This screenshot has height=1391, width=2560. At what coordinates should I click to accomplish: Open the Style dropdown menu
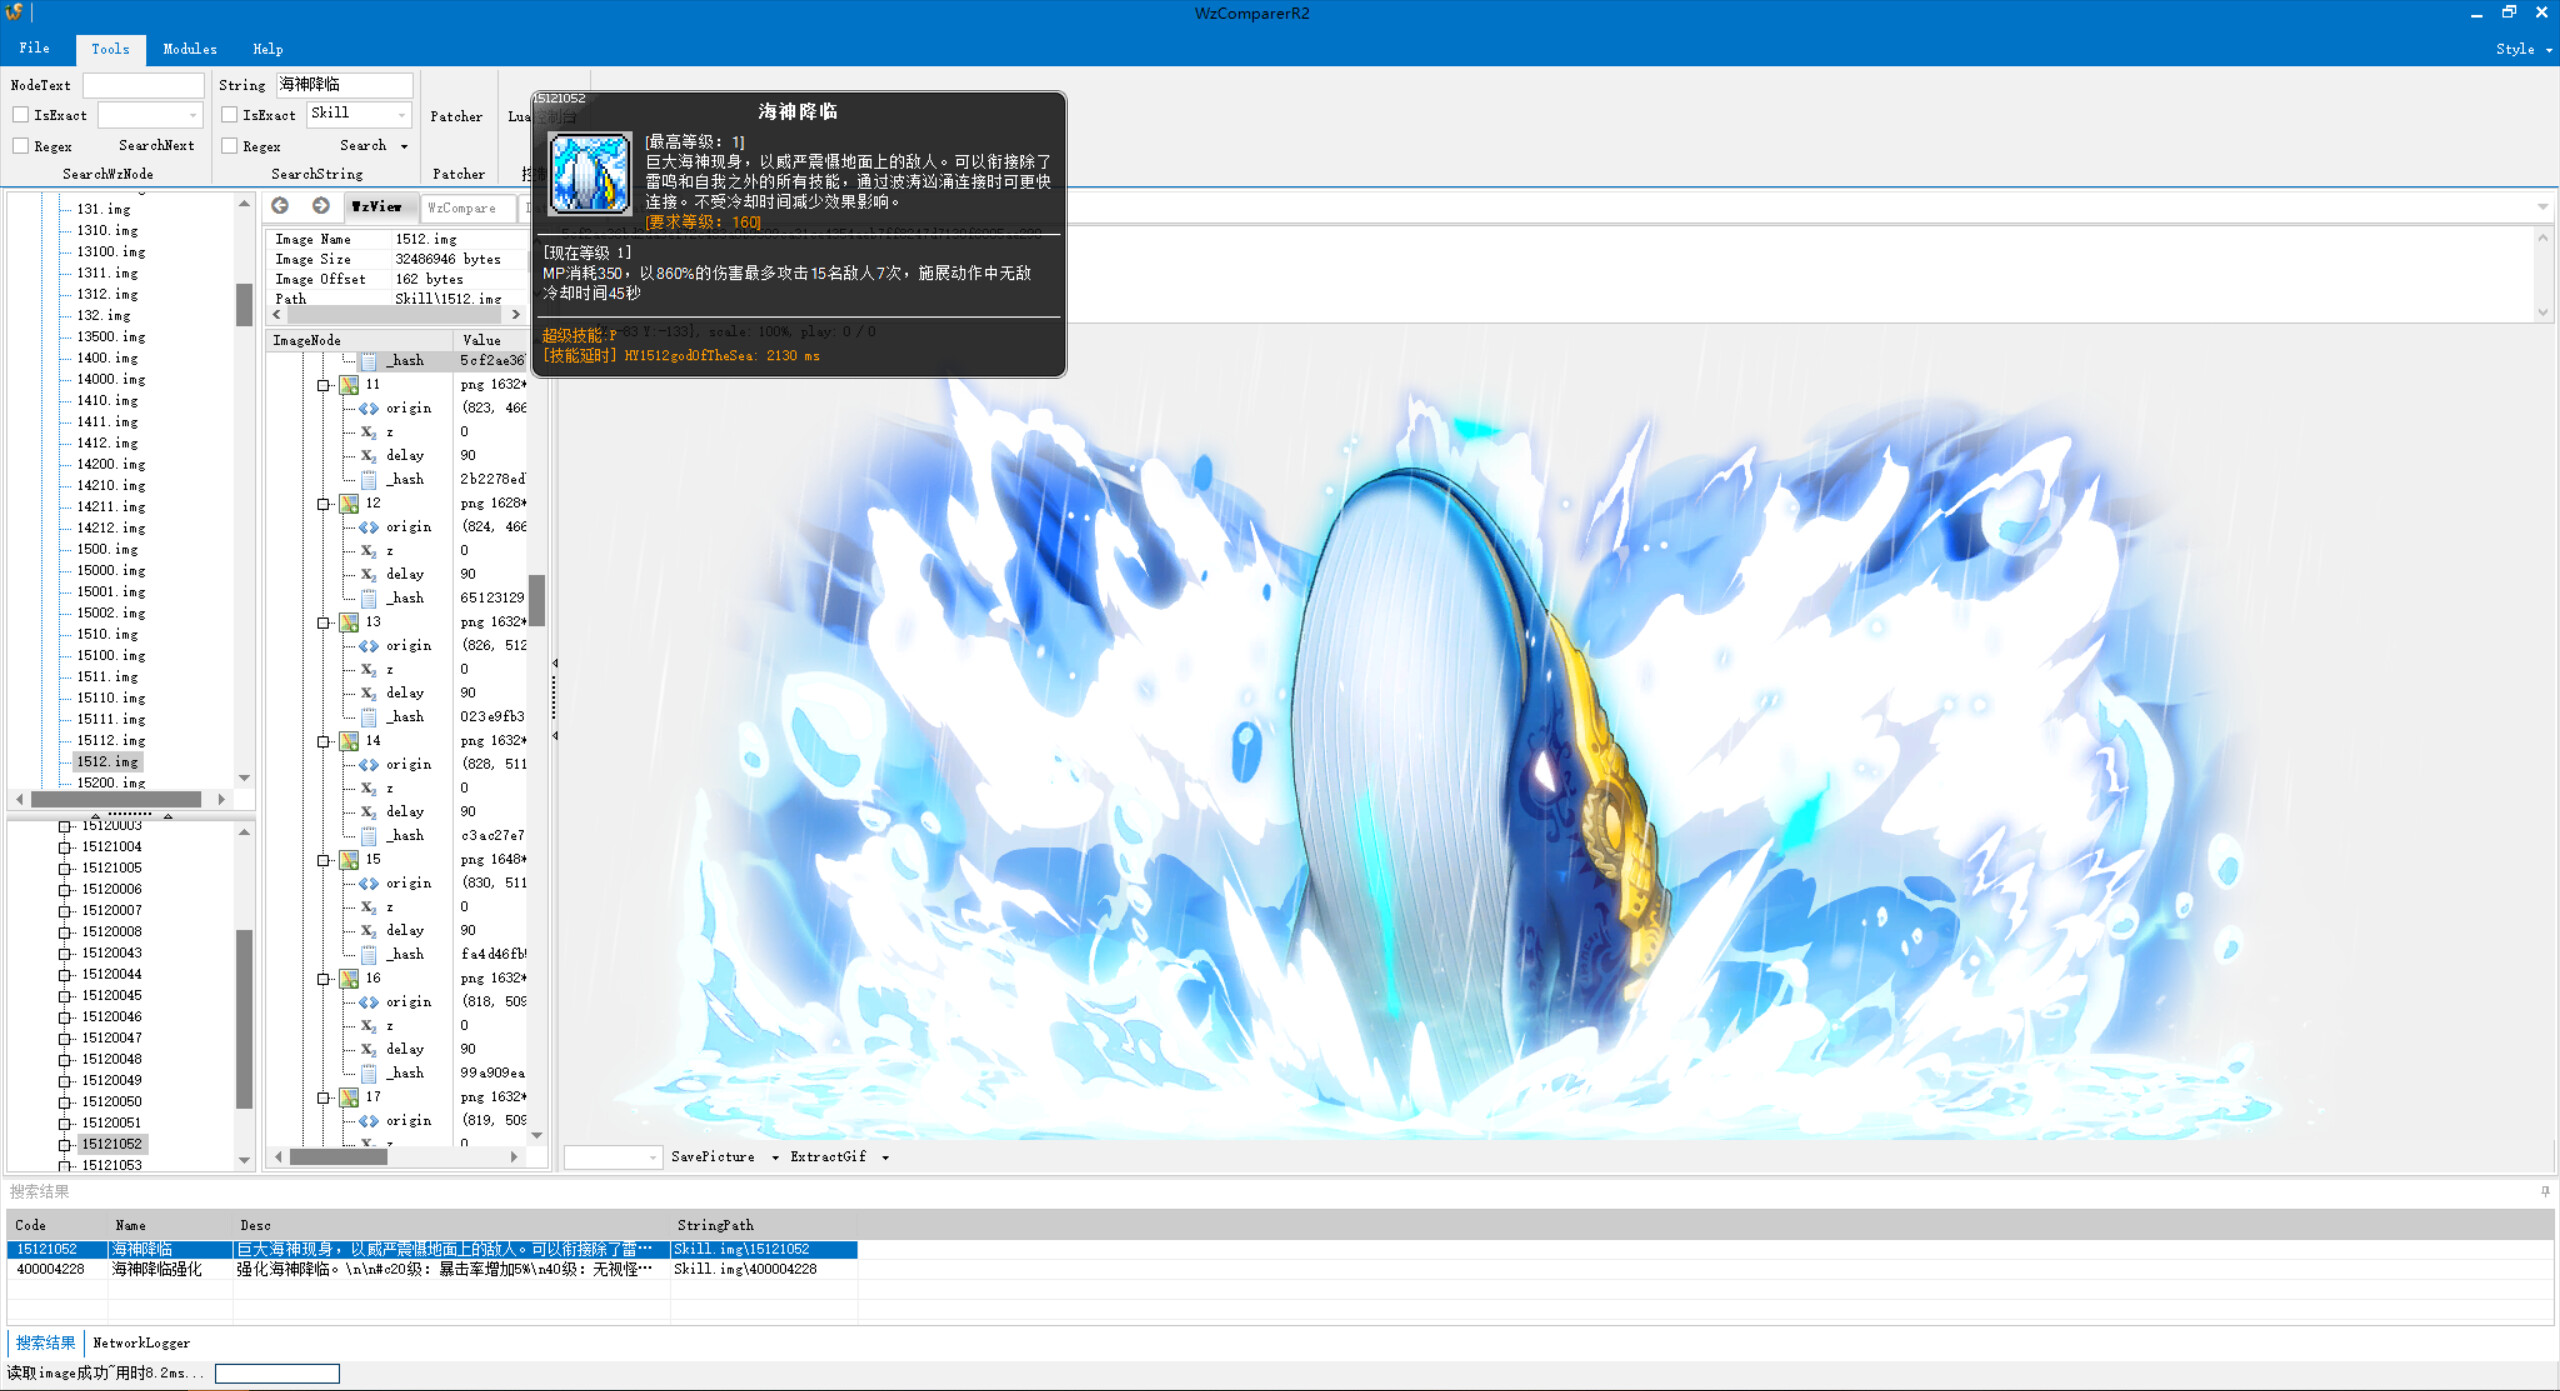[2523, 49]
